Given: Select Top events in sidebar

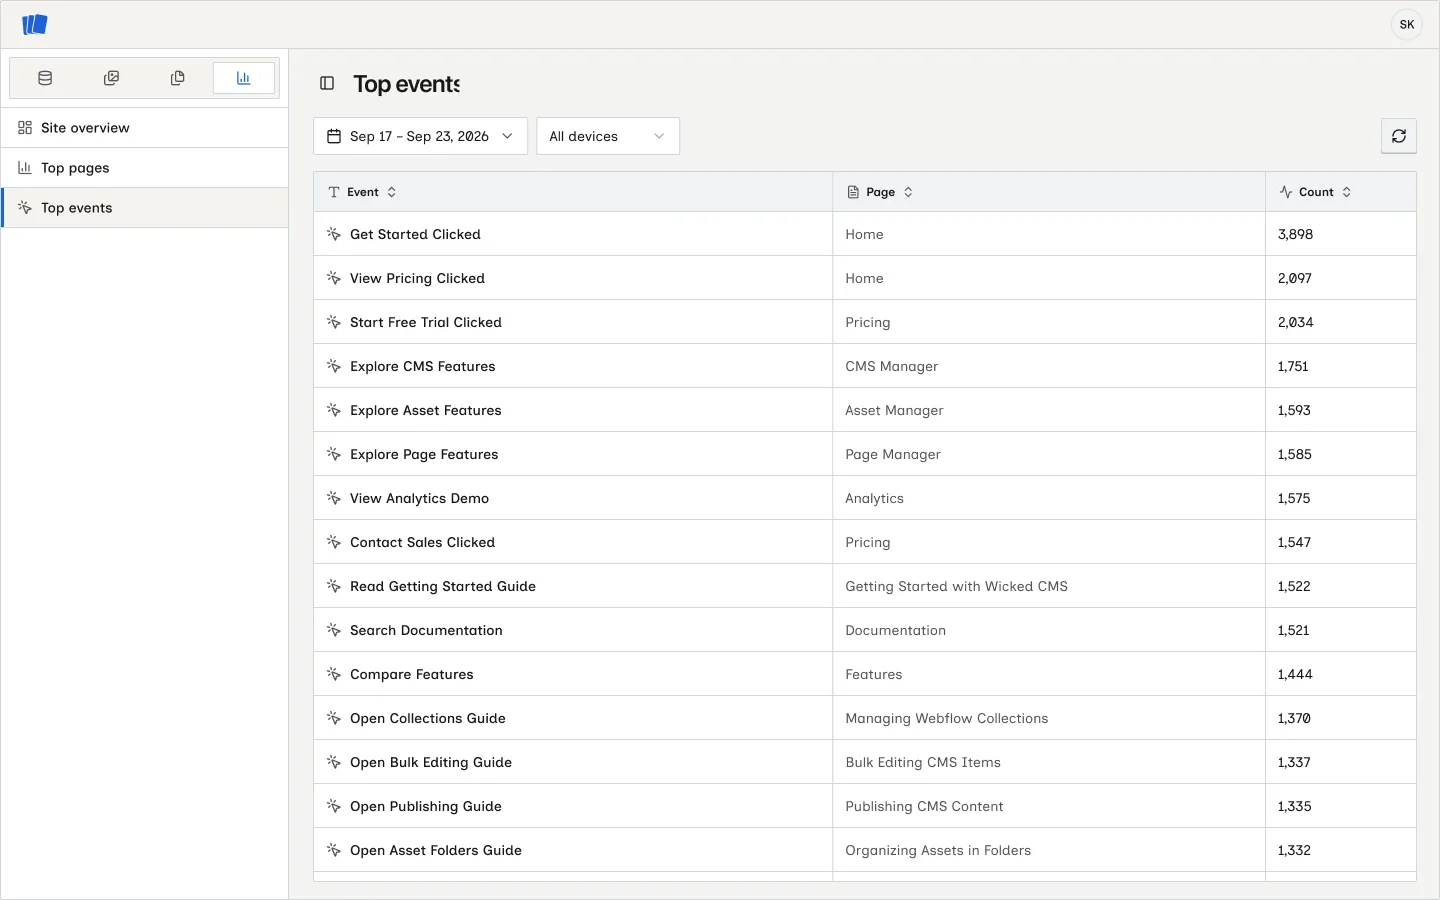Looking at the screenshot, I should pyautogui.click(x=145, y=208).
